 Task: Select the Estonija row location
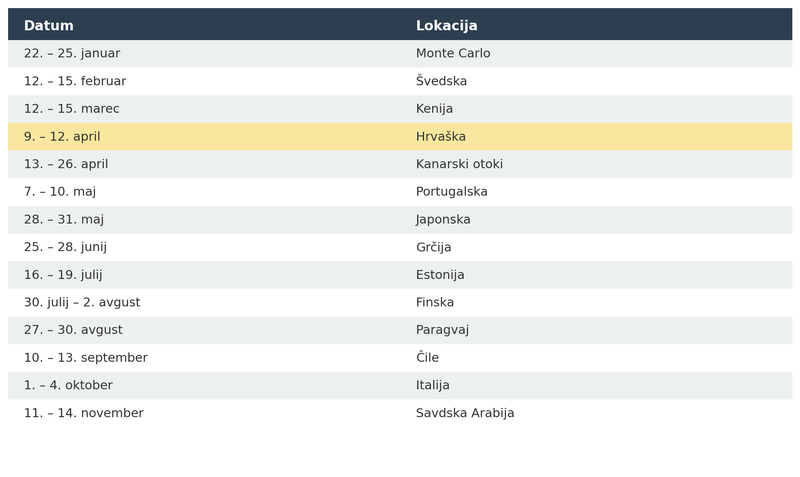coord(596,275)
